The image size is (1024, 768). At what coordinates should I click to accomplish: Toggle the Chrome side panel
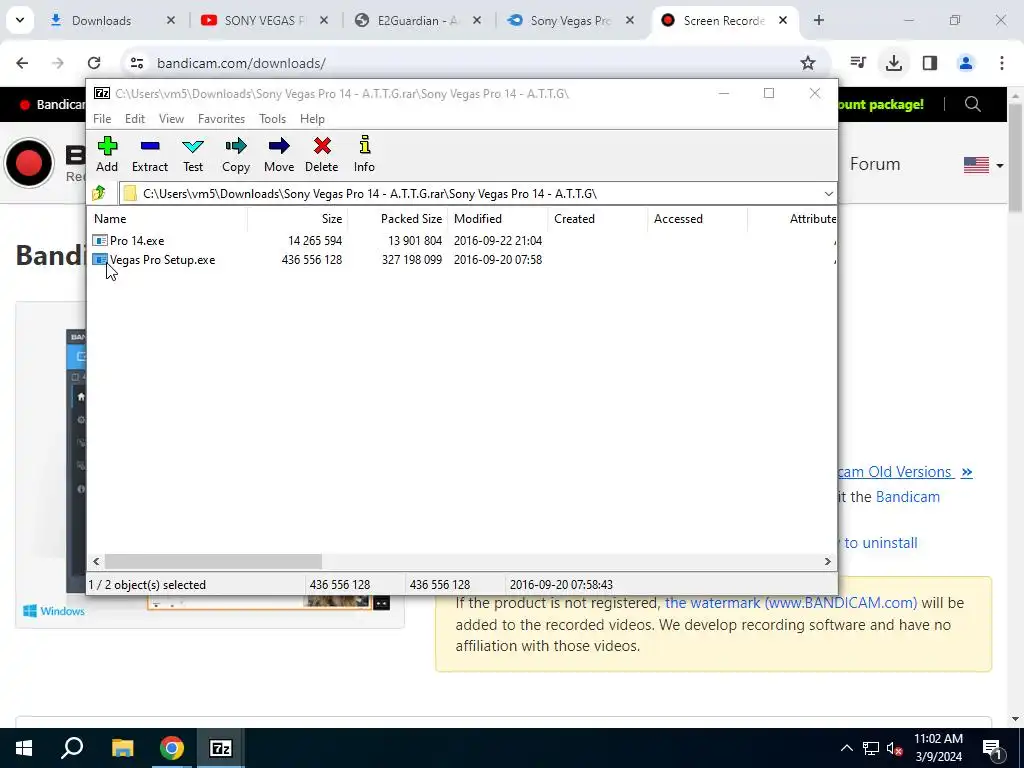(930, 63)
